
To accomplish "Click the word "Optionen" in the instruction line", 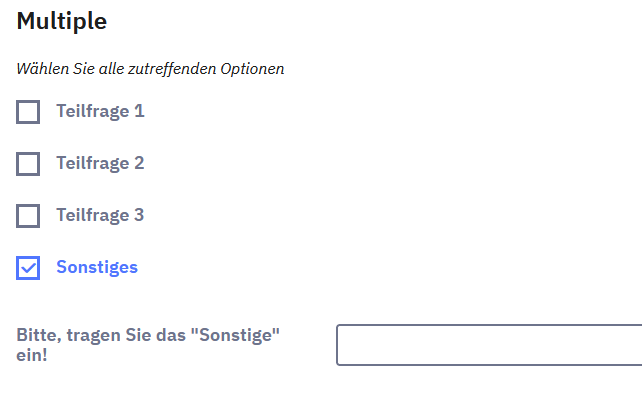I will [254, 69].
